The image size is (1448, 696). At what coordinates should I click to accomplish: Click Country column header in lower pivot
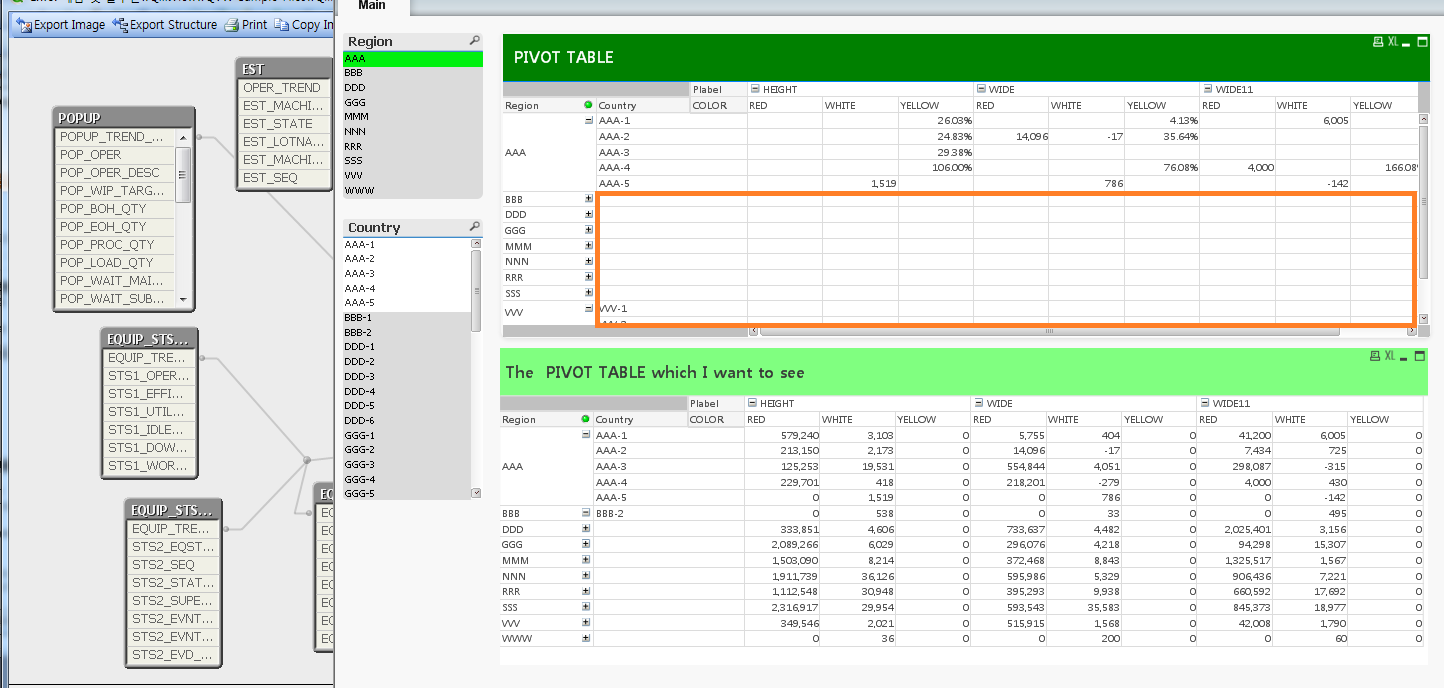[639, 419]
